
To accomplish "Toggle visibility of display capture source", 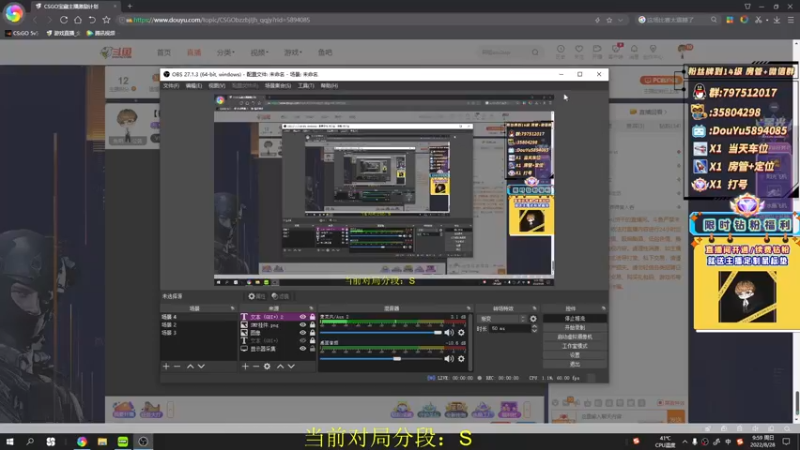I will click(x=303, y=348).
